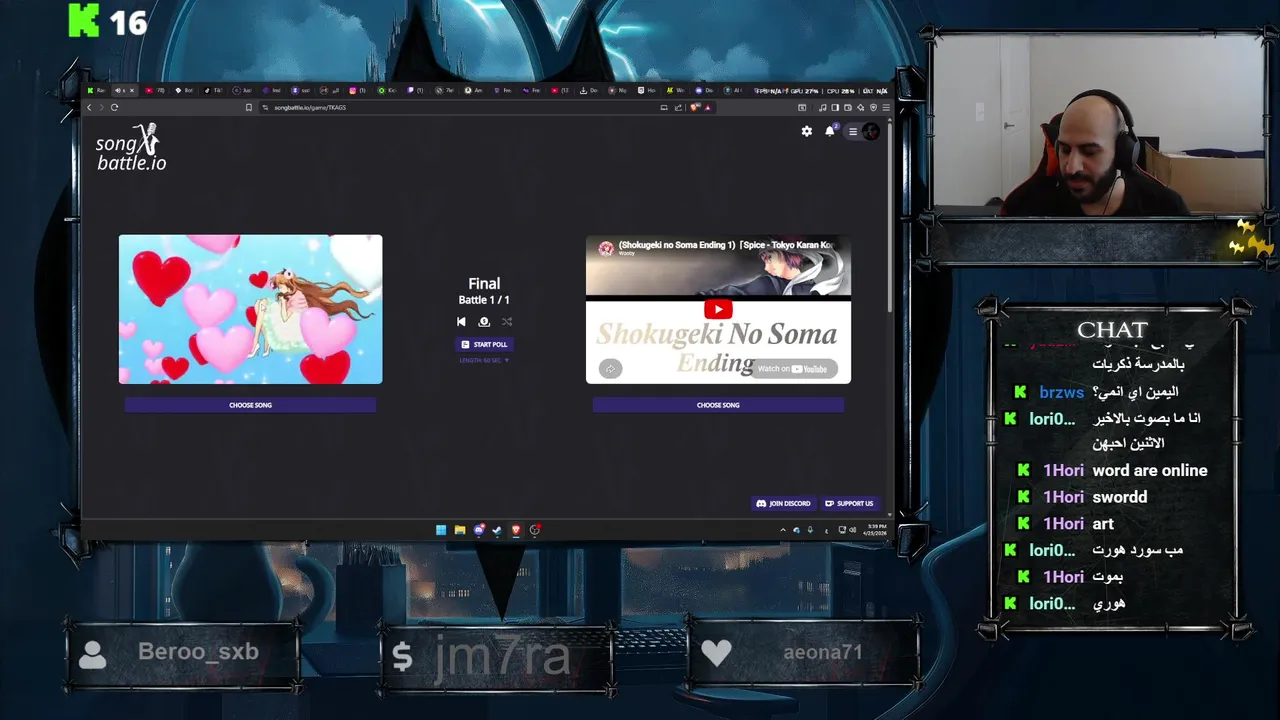Open the left hearts anime video thumbnail
The width and height of the screenshot is (1280, 720).
point(250,309)
